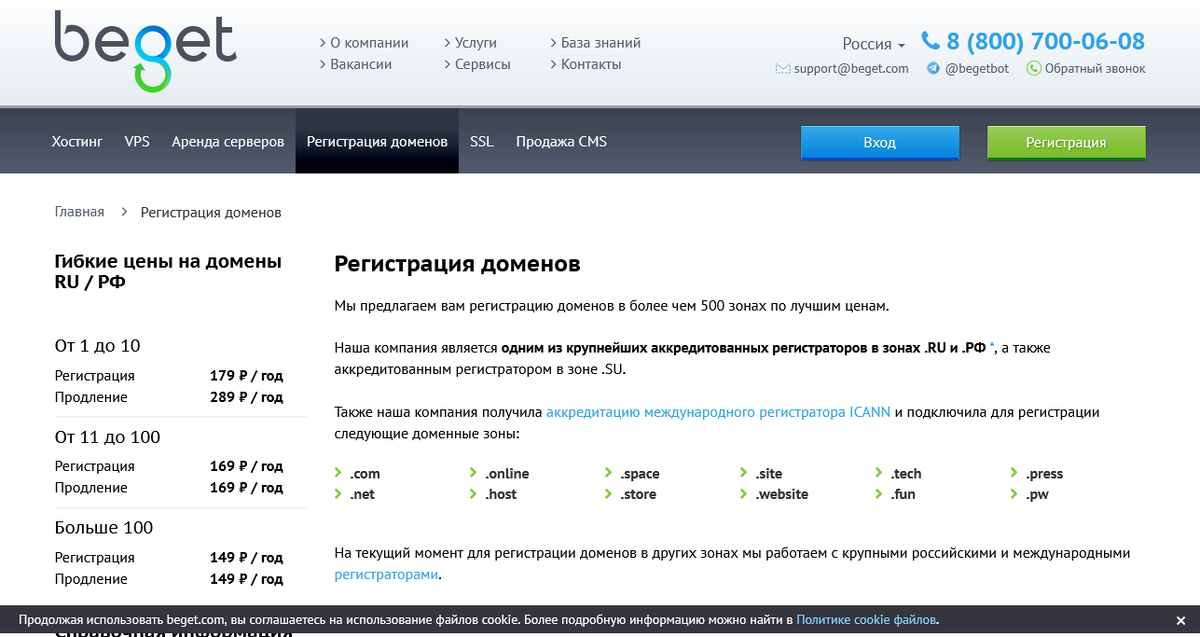Click the green arrow before .com zone
1200x637 pixels.
(338, 473)
